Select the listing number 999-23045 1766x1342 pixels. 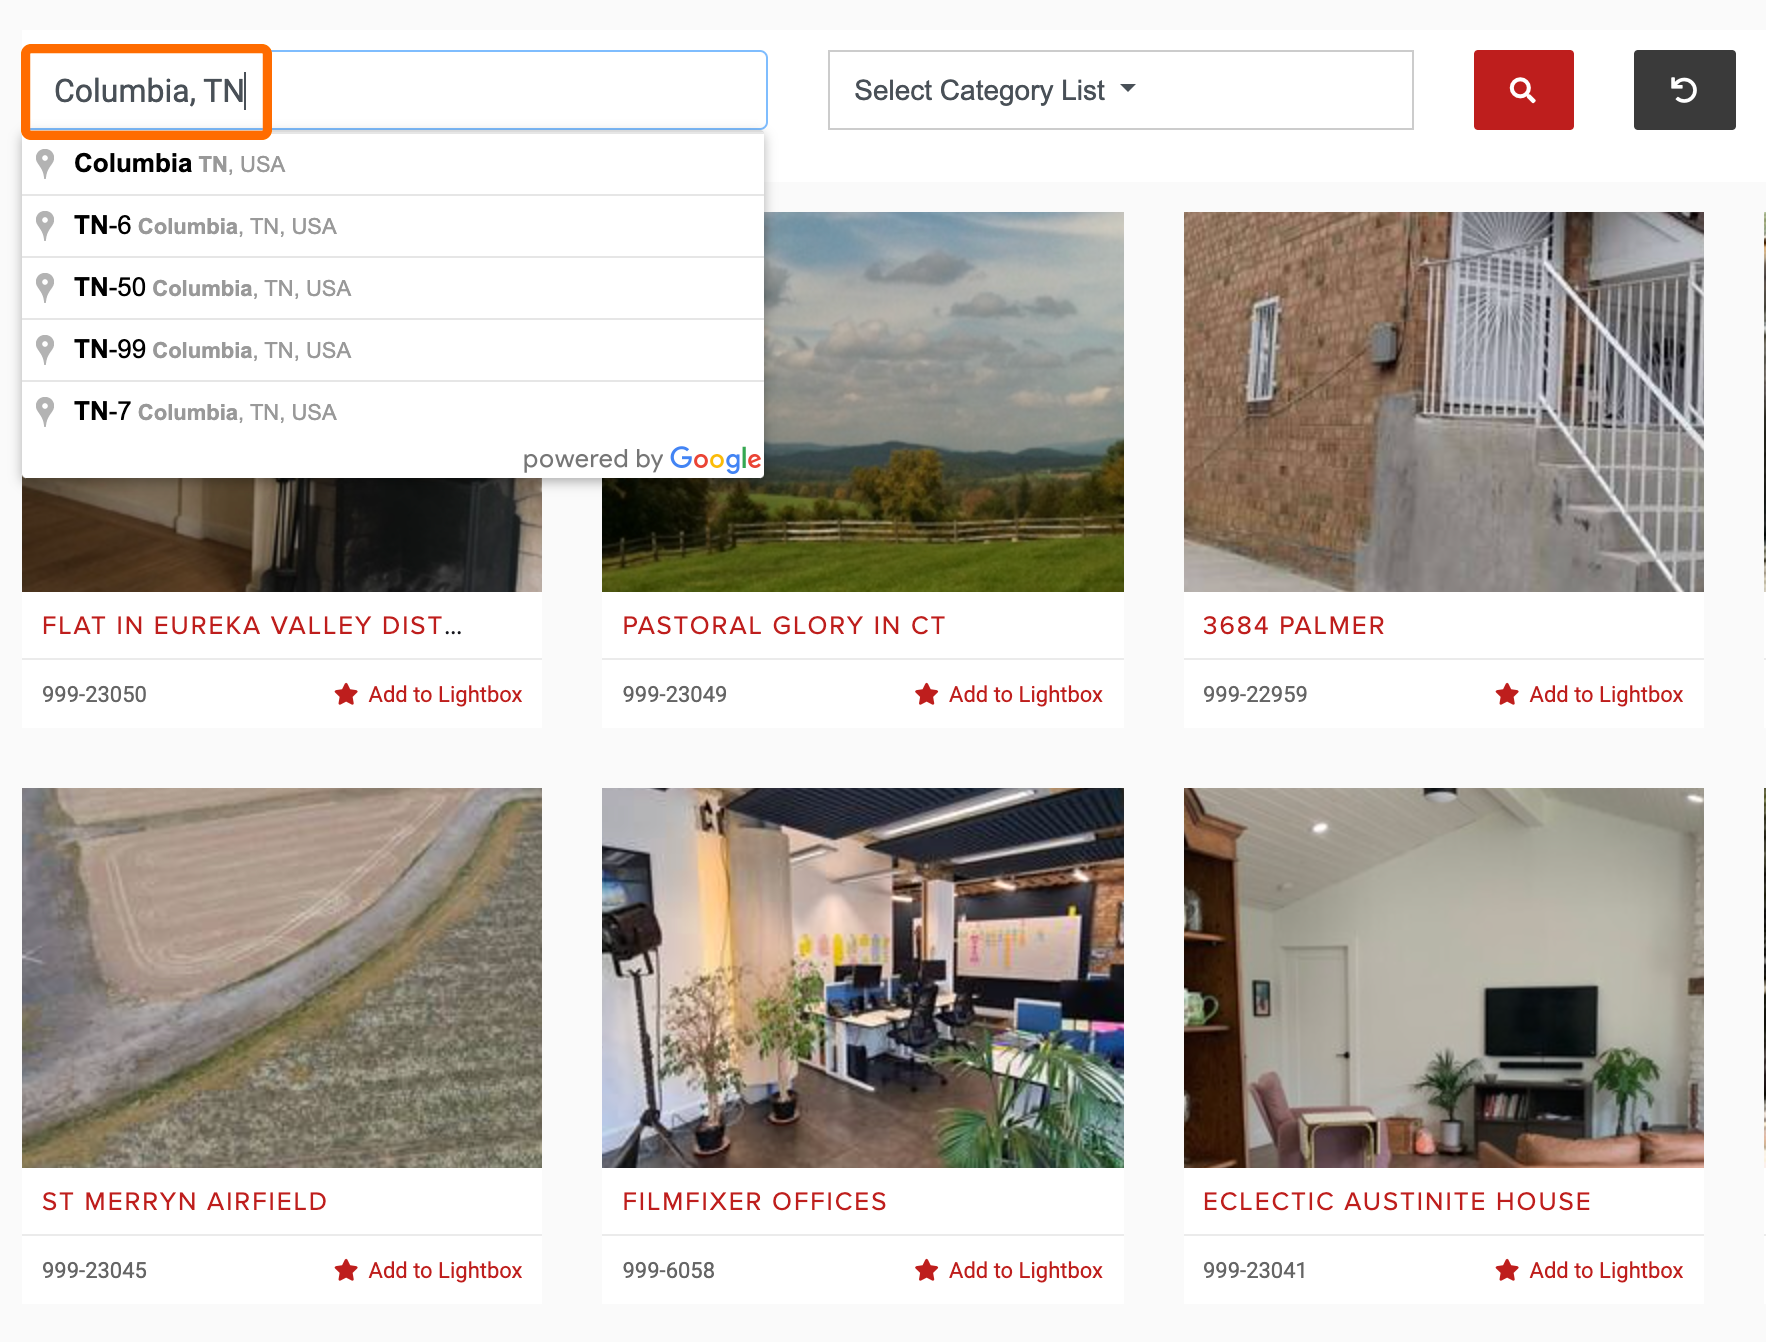click(94, 1270)
